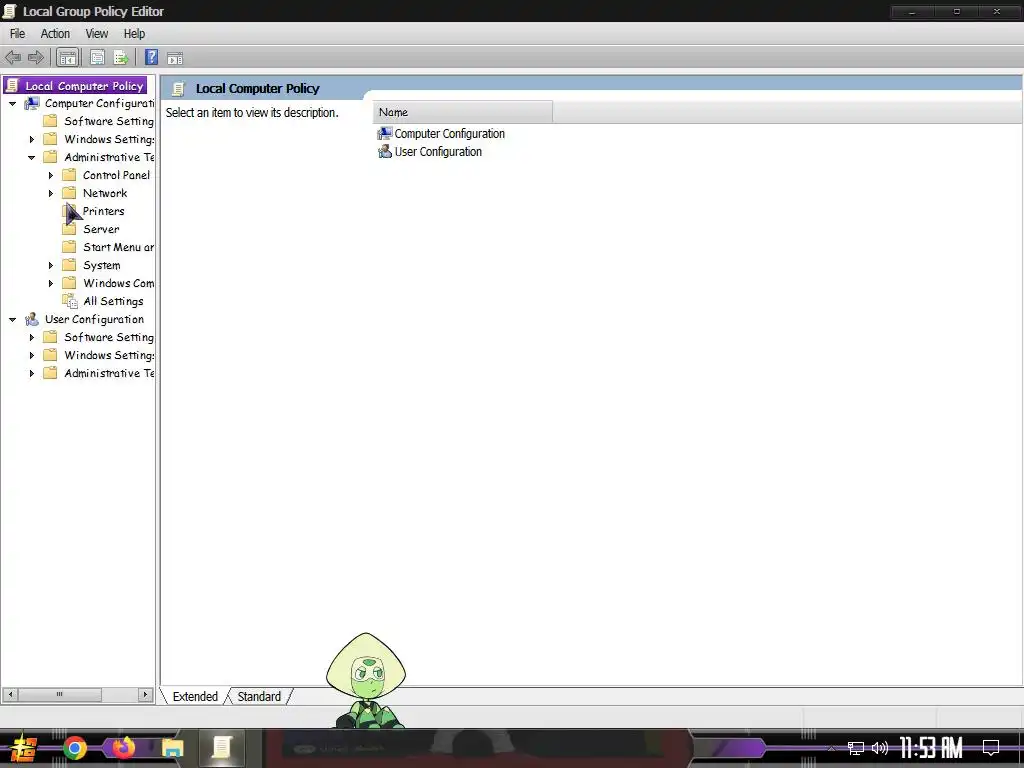The width and height of the screenshot is (1024, 768).
Task: Select the All Settings tree item label
Action: pyautogui.click(x=113, y=301)
